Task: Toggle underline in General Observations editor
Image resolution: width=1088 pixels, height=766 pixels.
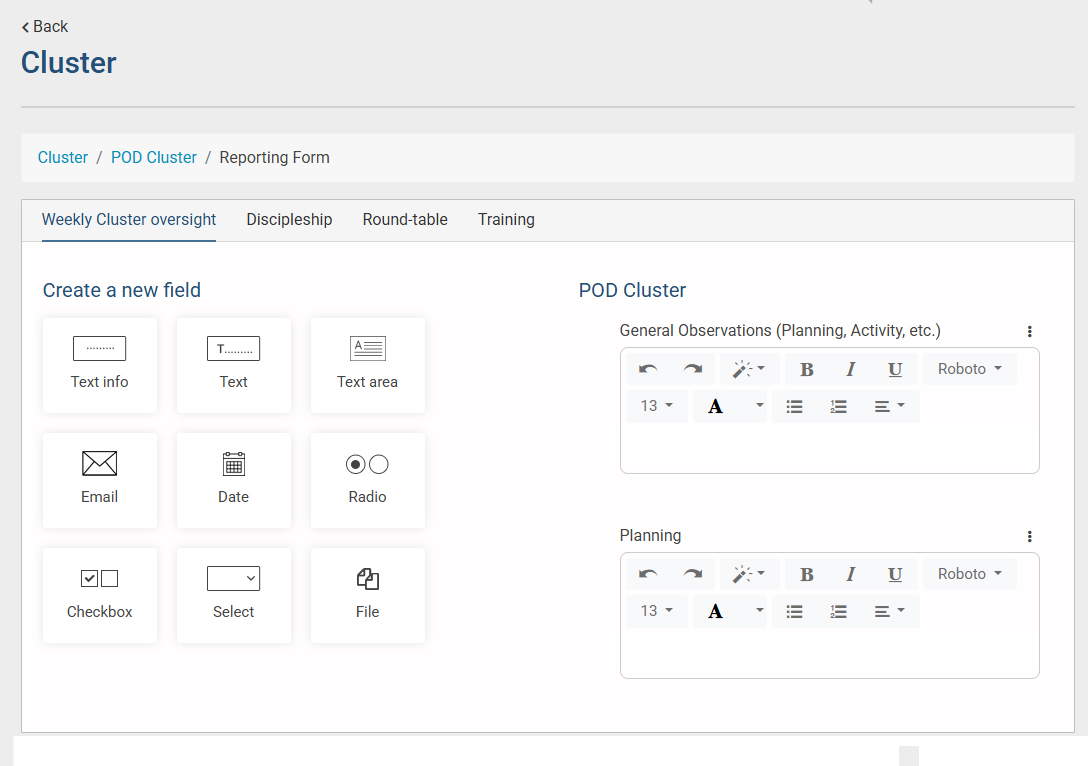Action: coord(895,369)
